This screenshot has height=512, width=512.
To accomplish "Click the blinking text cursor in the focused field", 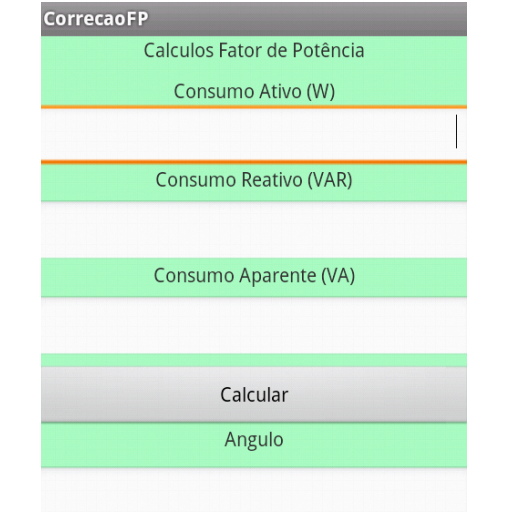I will [456, 131].
